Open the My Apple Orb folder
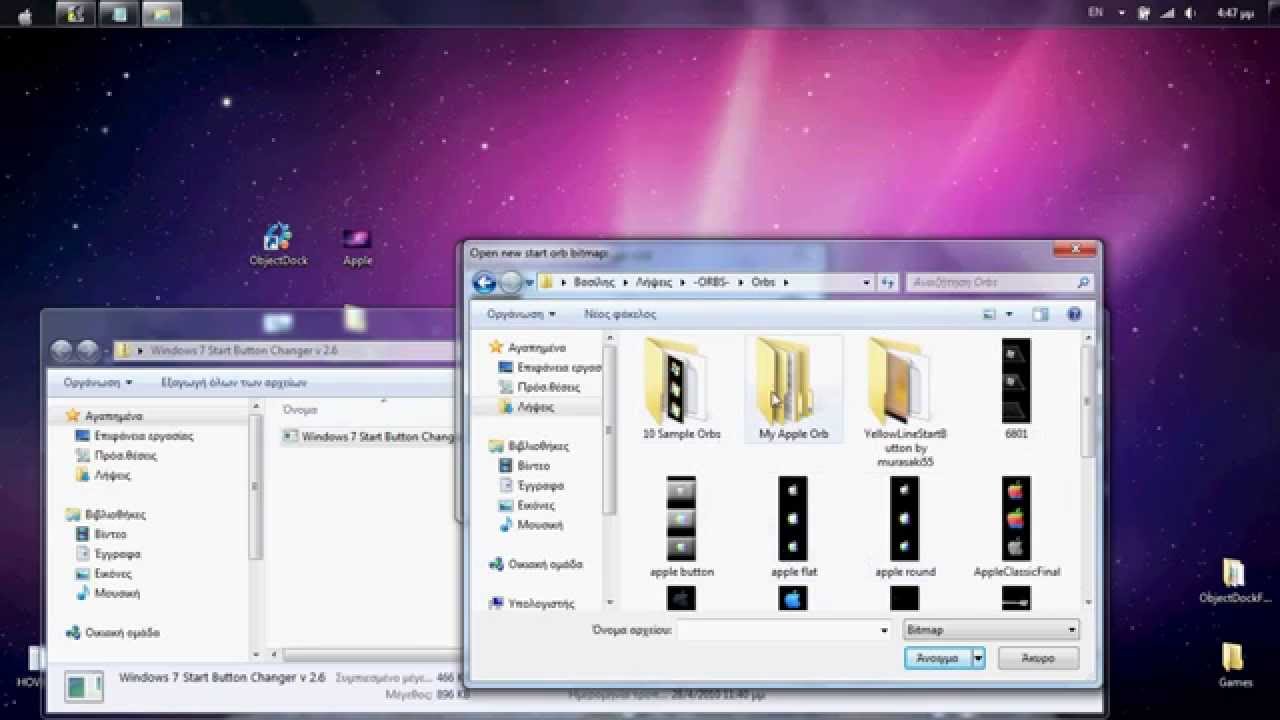The width and height of the screenshot is (1280, 720). point(794,390)
